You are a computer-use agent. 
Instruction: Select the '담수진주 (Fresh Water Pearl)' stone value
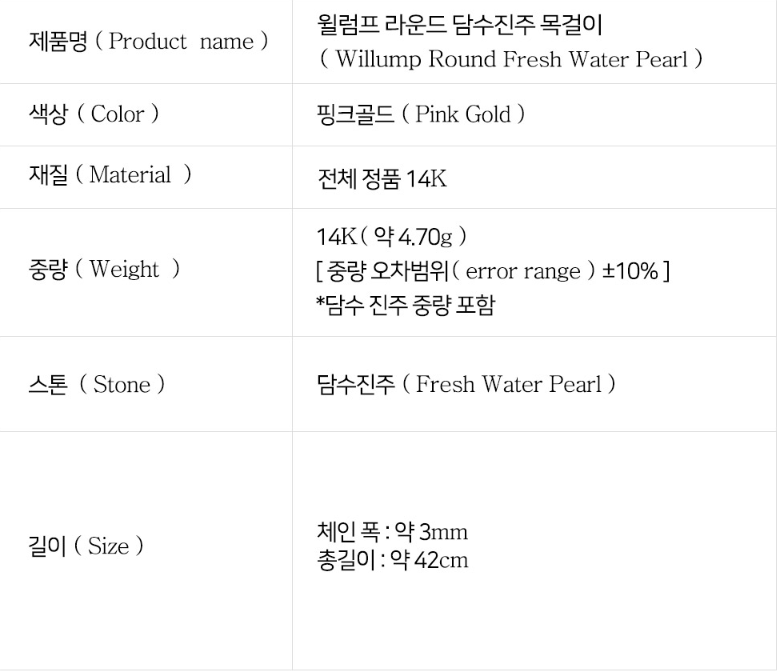[x=465, y=384]
